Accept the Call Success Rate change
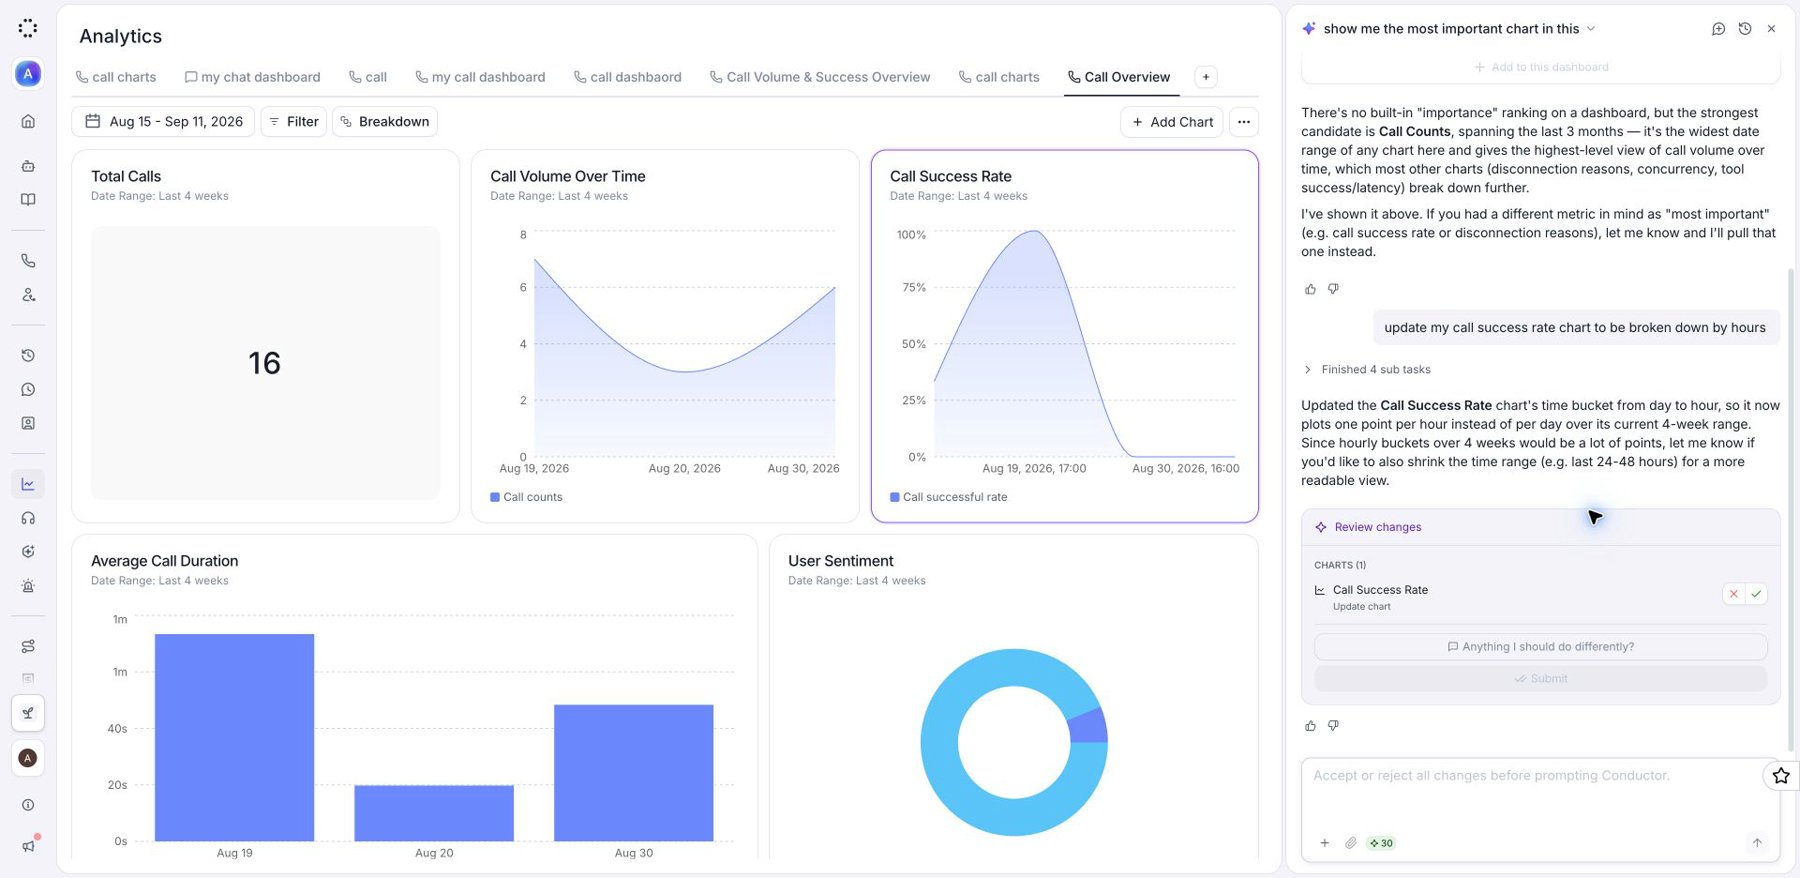 pyautogui.click(x=1756, y=594)
